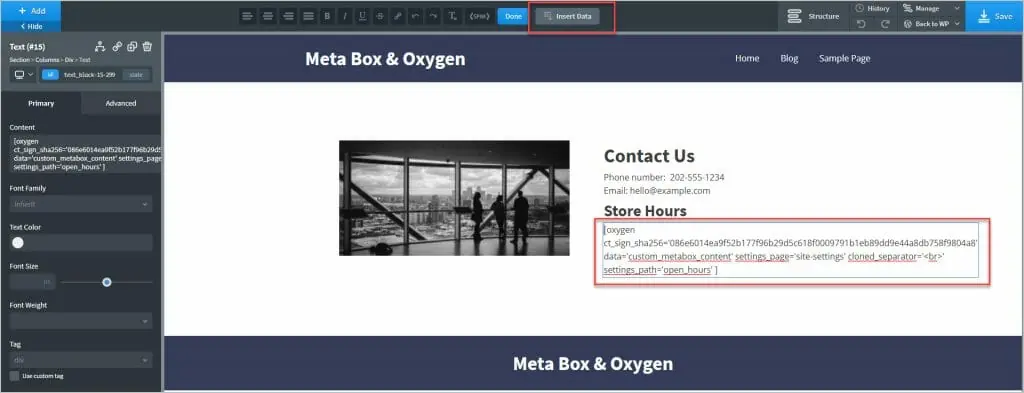Toggle bold formatting
Image resolution: width=1024 pixels, height=393 pixels.
coord(327,16)
